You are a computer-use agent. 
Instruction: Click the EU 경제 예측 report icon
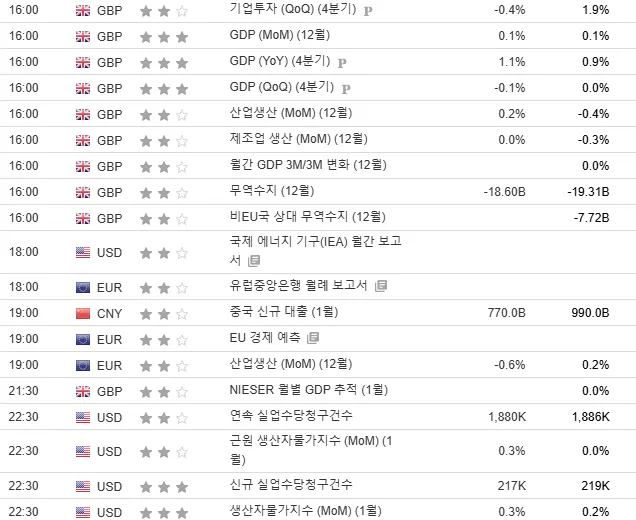coord(313,337)
